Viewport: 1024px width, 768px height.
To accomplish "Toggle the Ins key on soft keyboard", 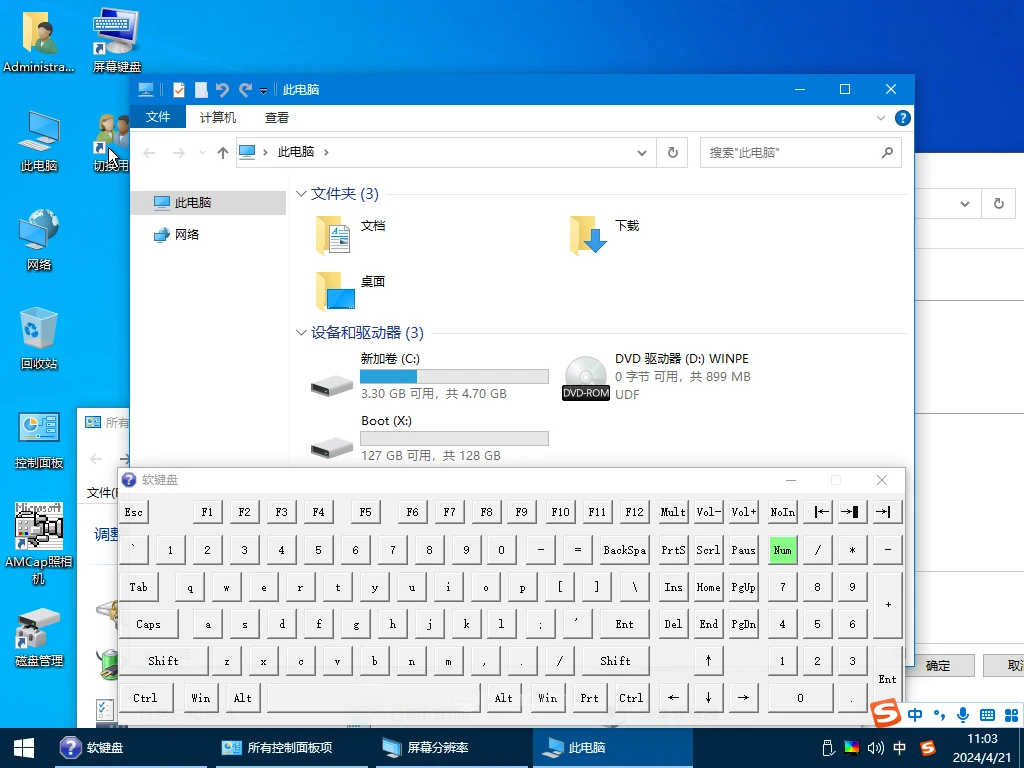I will 673,587.
